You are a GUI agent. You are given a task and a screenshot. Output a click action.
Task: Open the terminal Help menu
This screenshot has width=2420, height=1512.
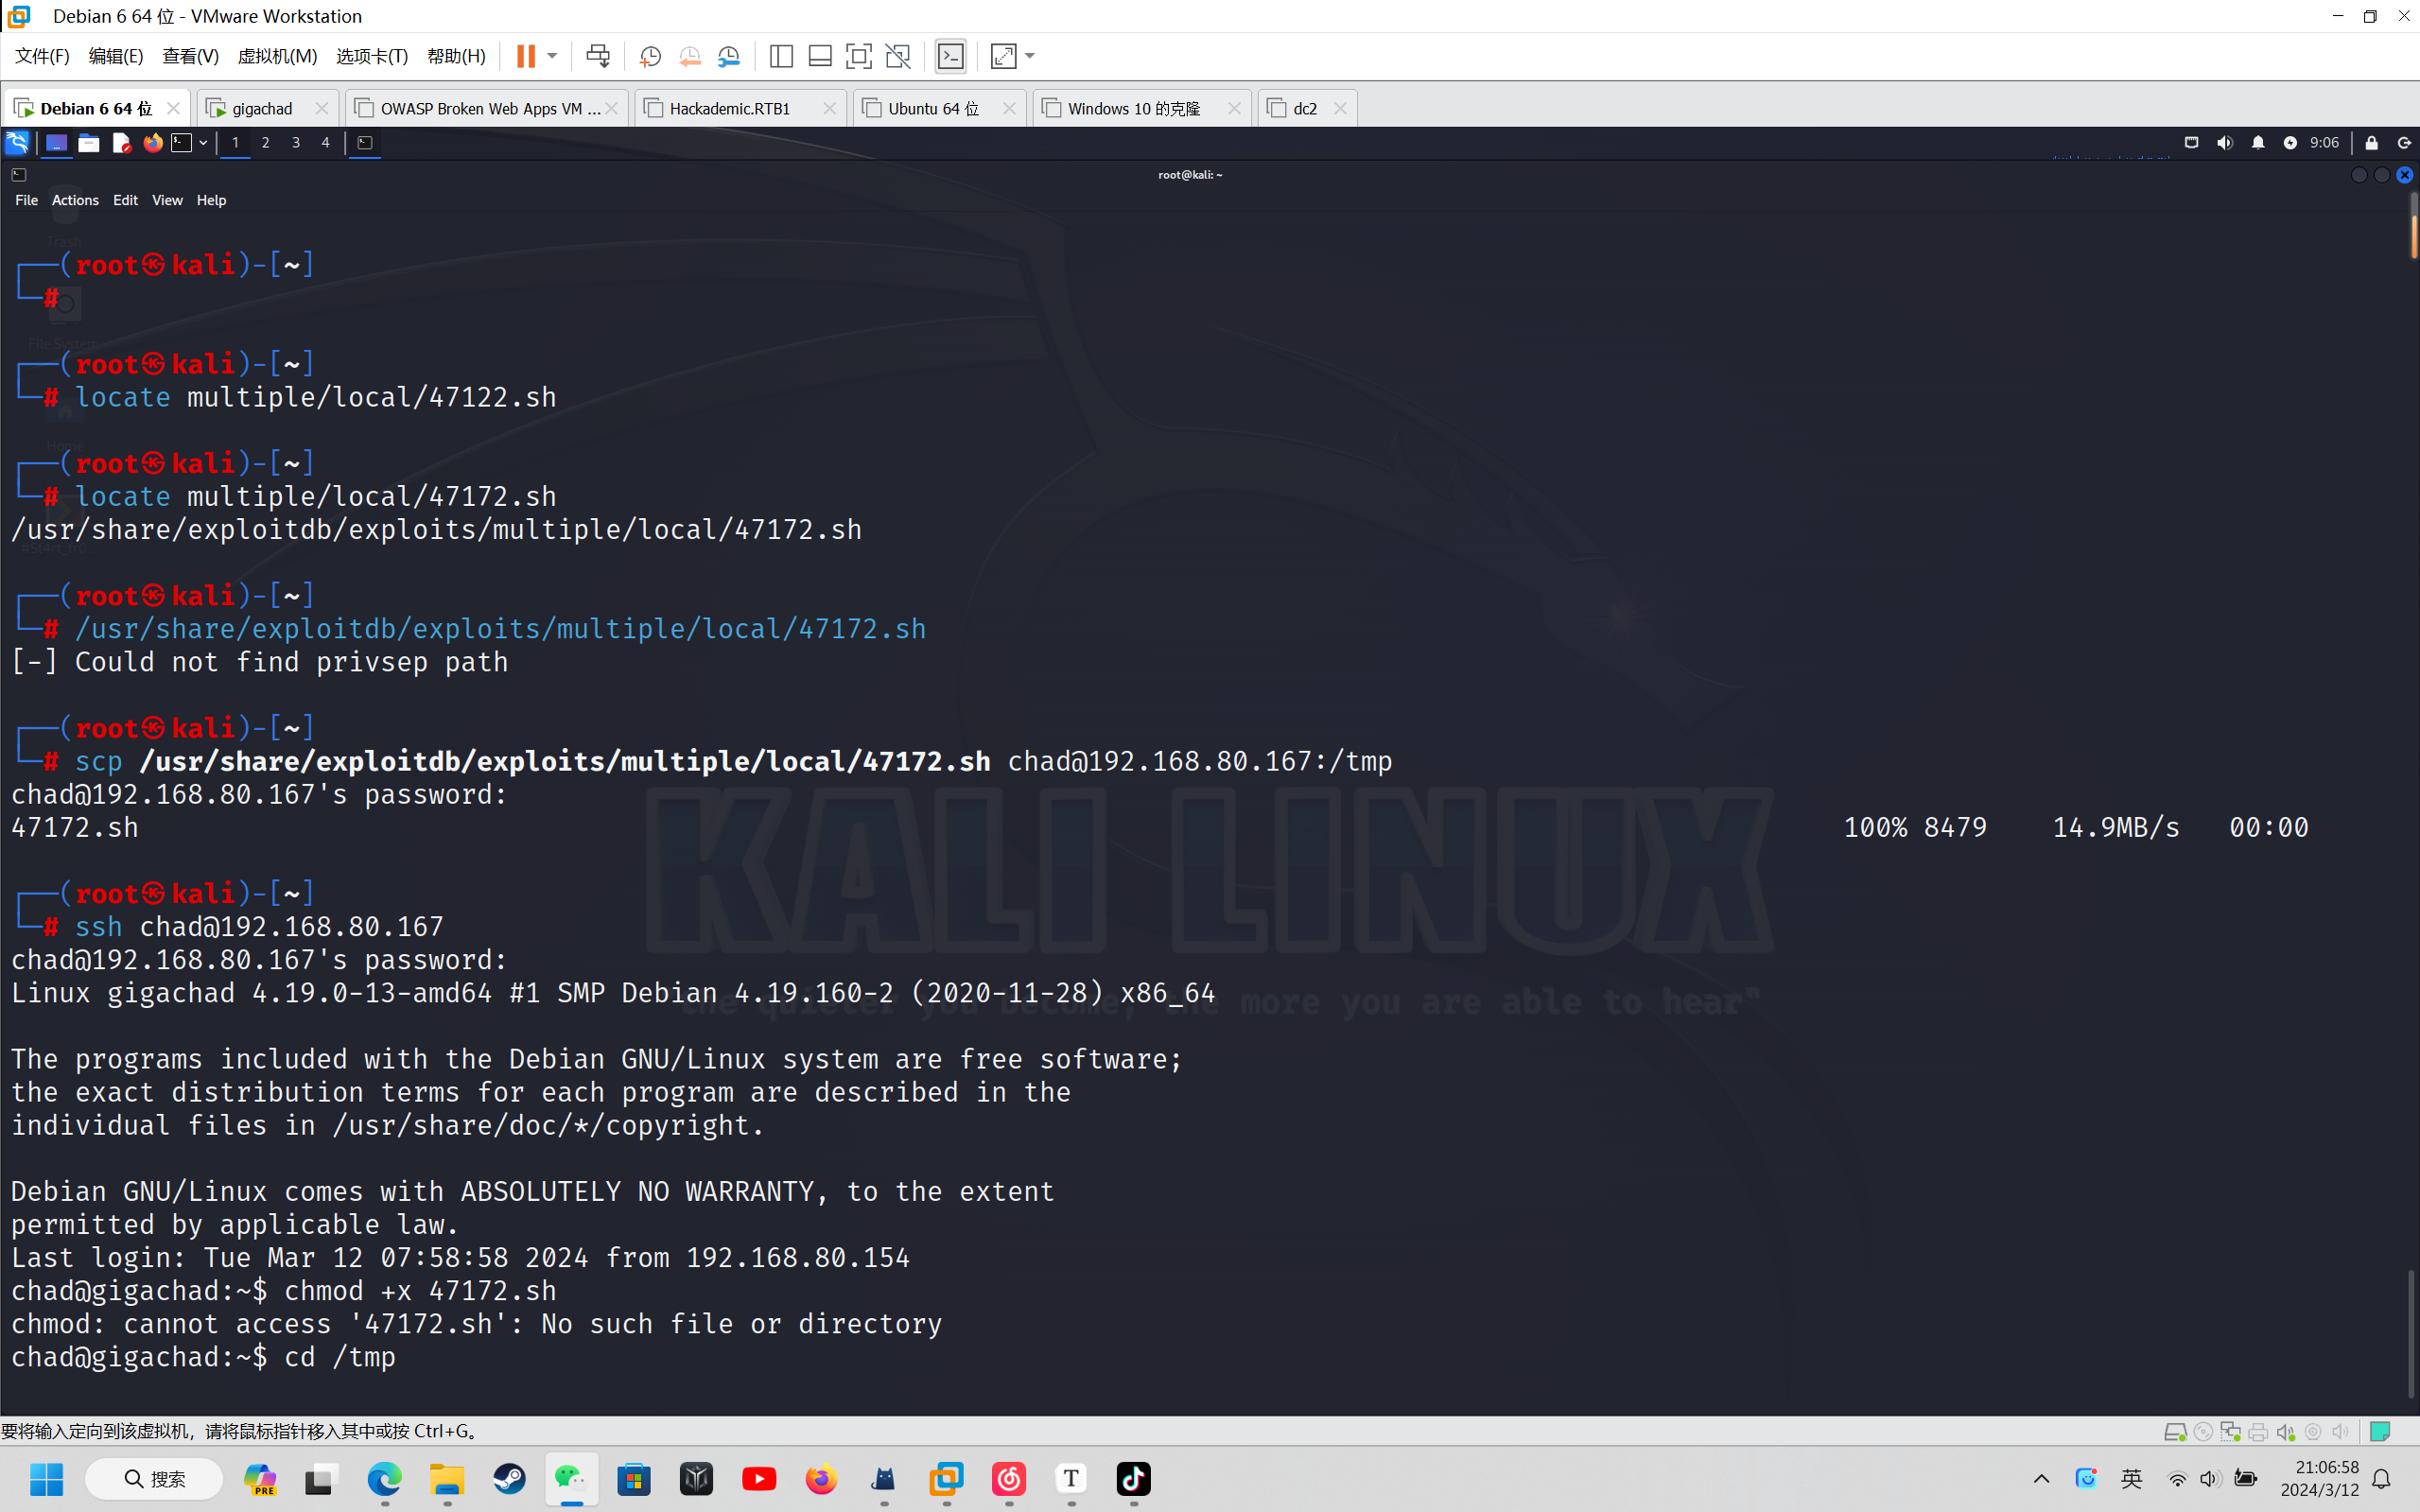point(211,200)
